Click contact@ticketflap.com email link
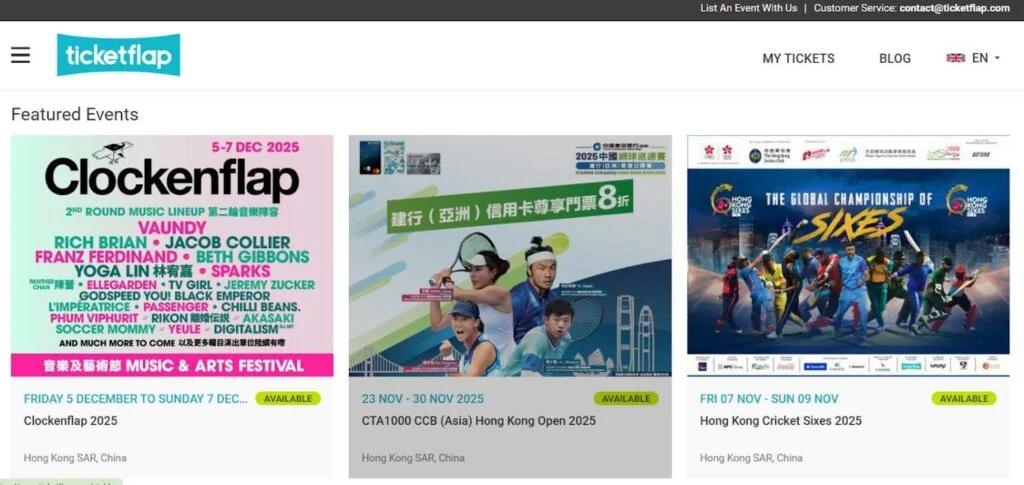1024x485 pixels. pyautogui.click(x=954, y=8)
